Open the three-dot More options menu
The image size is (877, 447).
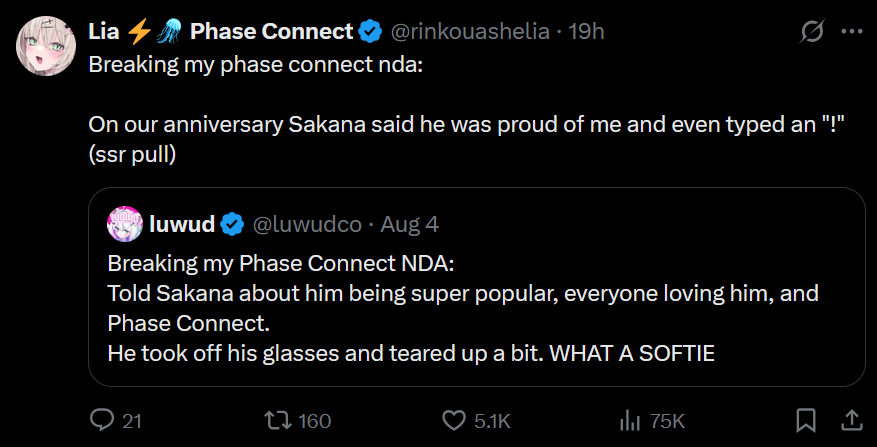[x=852, y=32]
